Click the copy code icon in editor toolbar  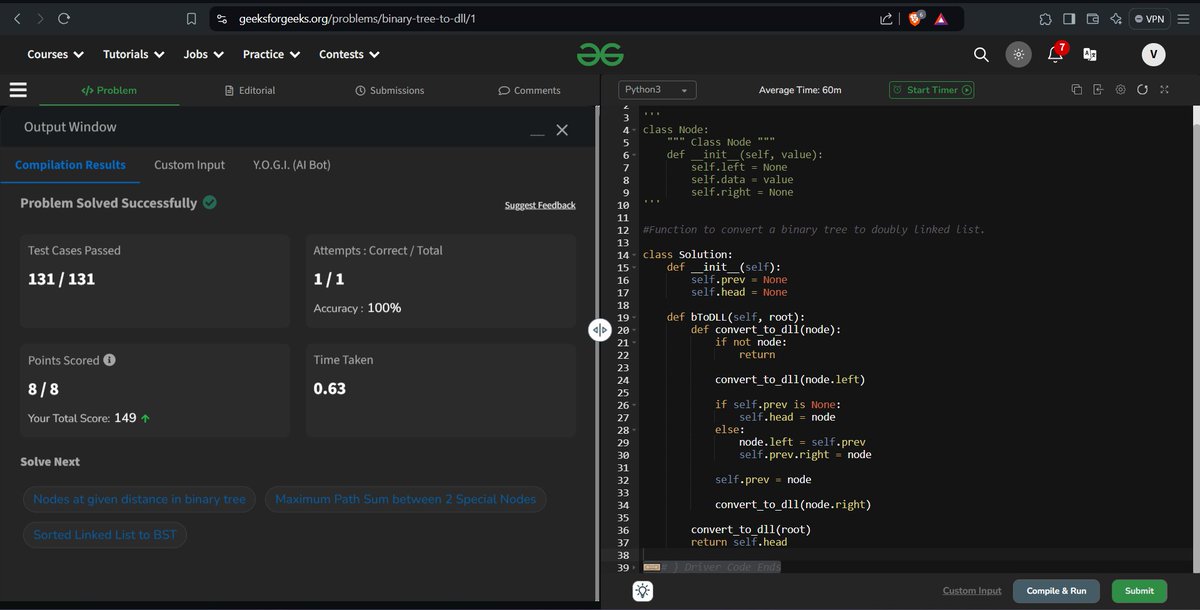point(1076,90)
